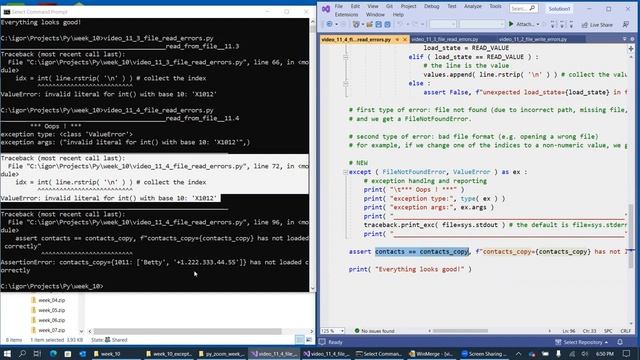
Task: Open Task View from the taskbar
Action: tap(37, 353)
